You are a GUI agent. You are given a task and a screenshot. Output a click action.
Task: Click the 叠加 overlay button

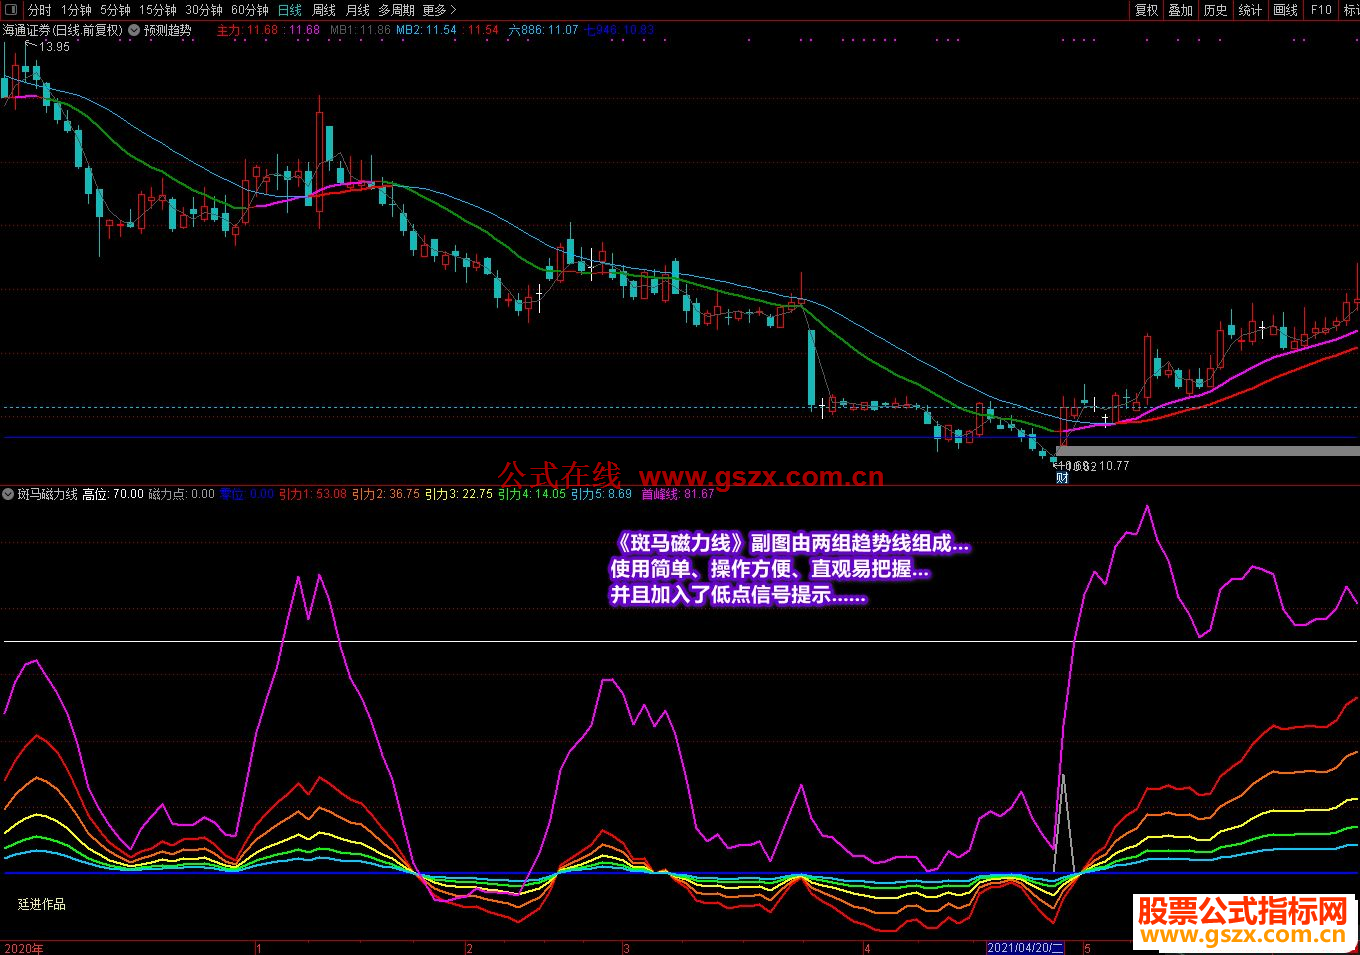(1181, 10)
